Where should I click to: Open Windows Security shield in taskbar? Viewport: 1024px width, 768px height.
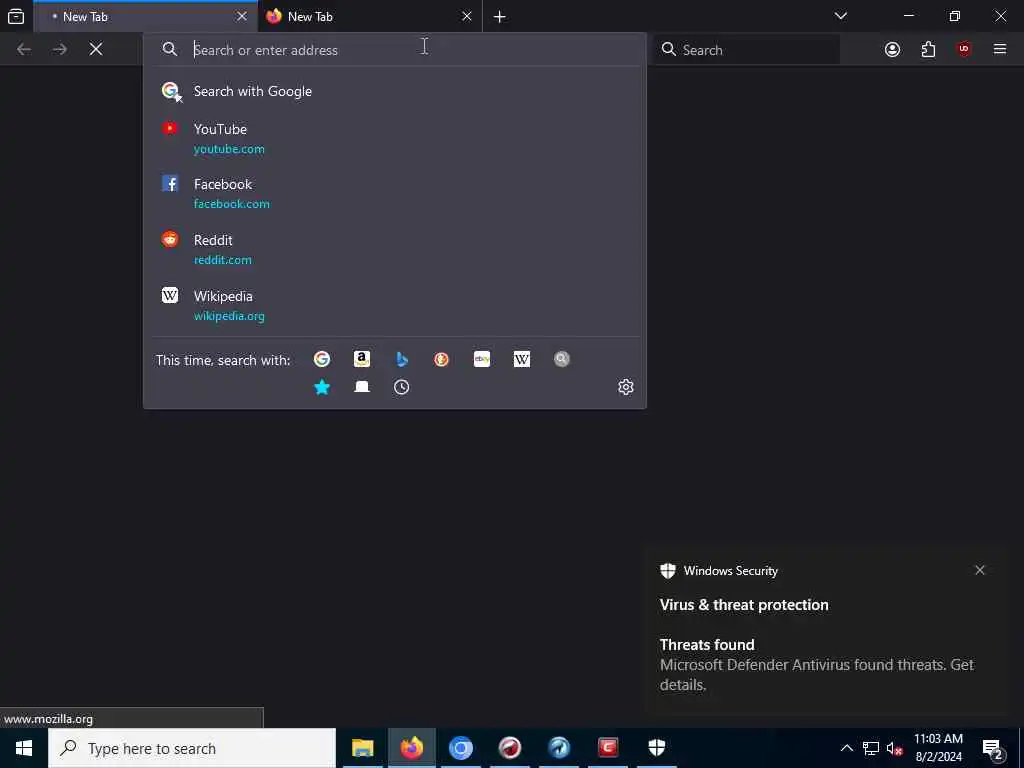pyautogui.click(x=657, y=748)
